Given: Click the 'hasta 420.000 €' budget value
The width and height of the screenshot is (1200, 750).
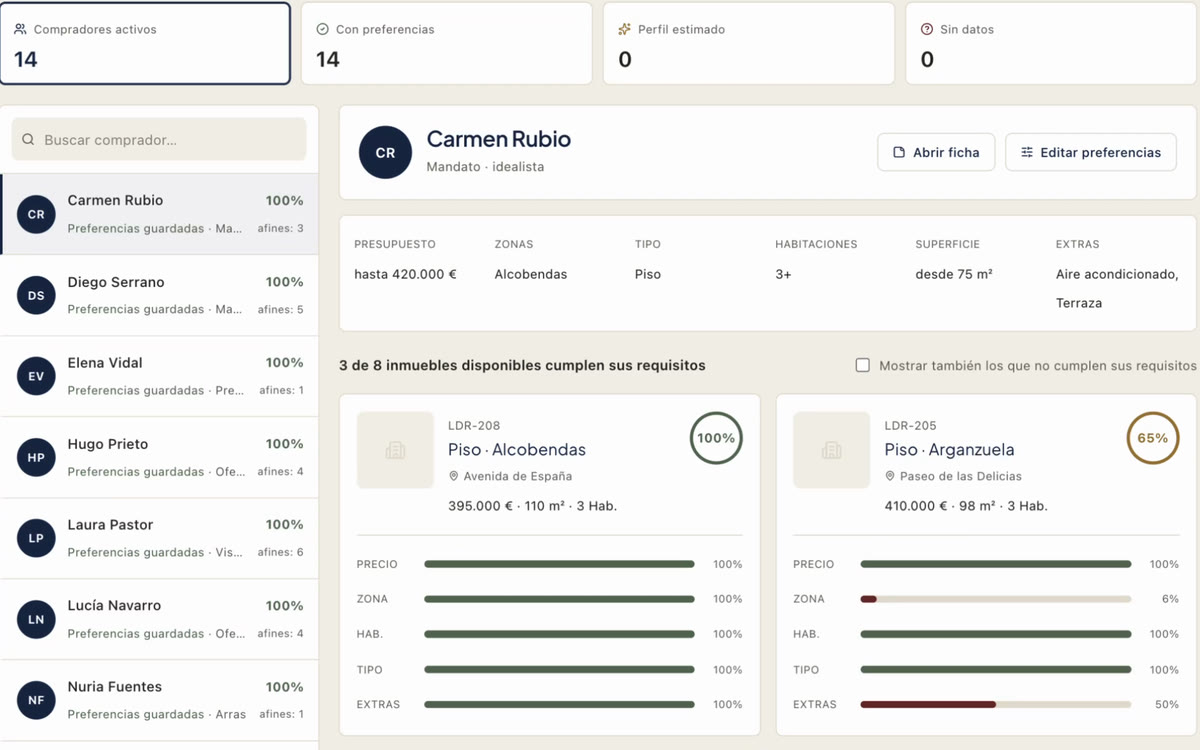Looking at the screenshot, I should tap(405, 274).
